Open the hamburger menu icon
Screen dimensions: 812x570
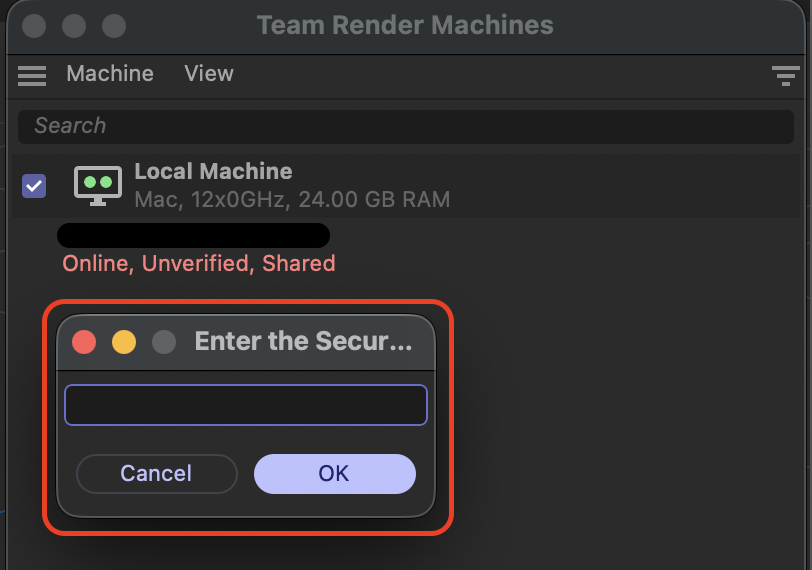[x=32, y=75]
